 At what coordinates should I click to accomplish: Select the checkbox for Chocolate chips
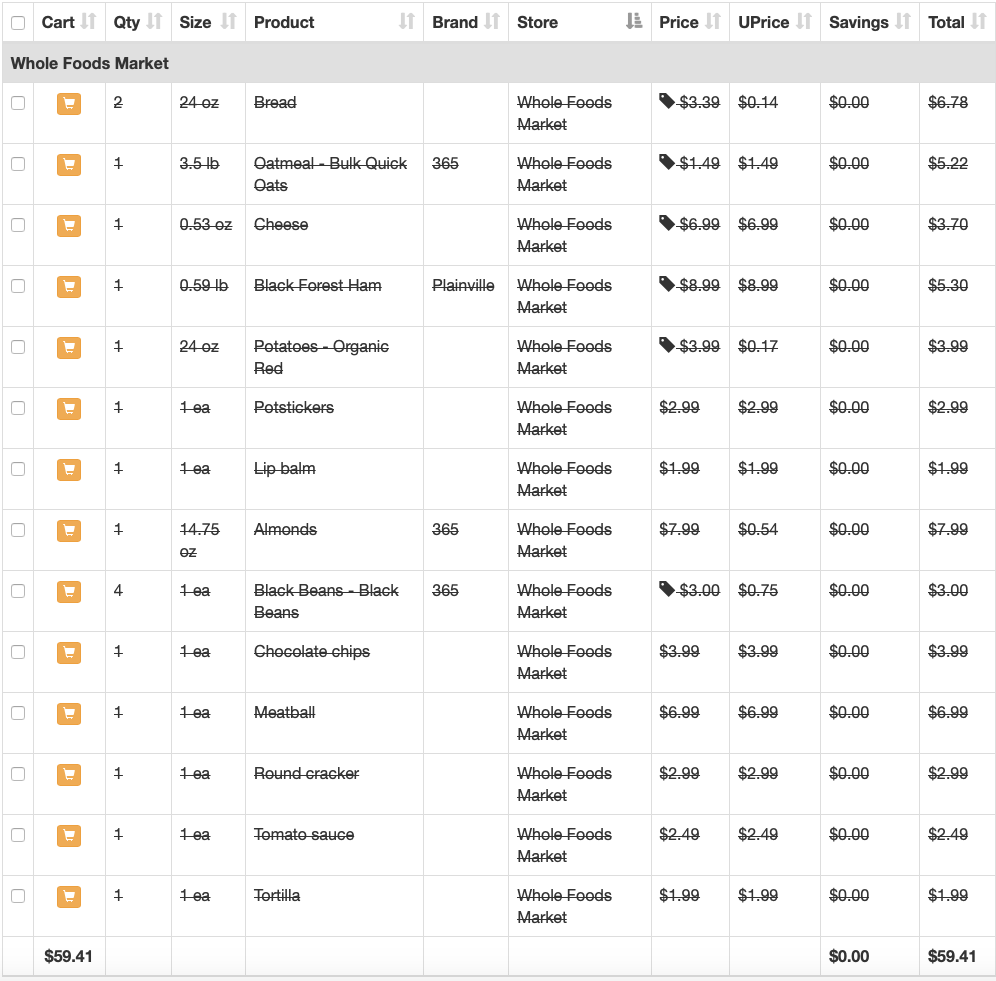(18, 652)
